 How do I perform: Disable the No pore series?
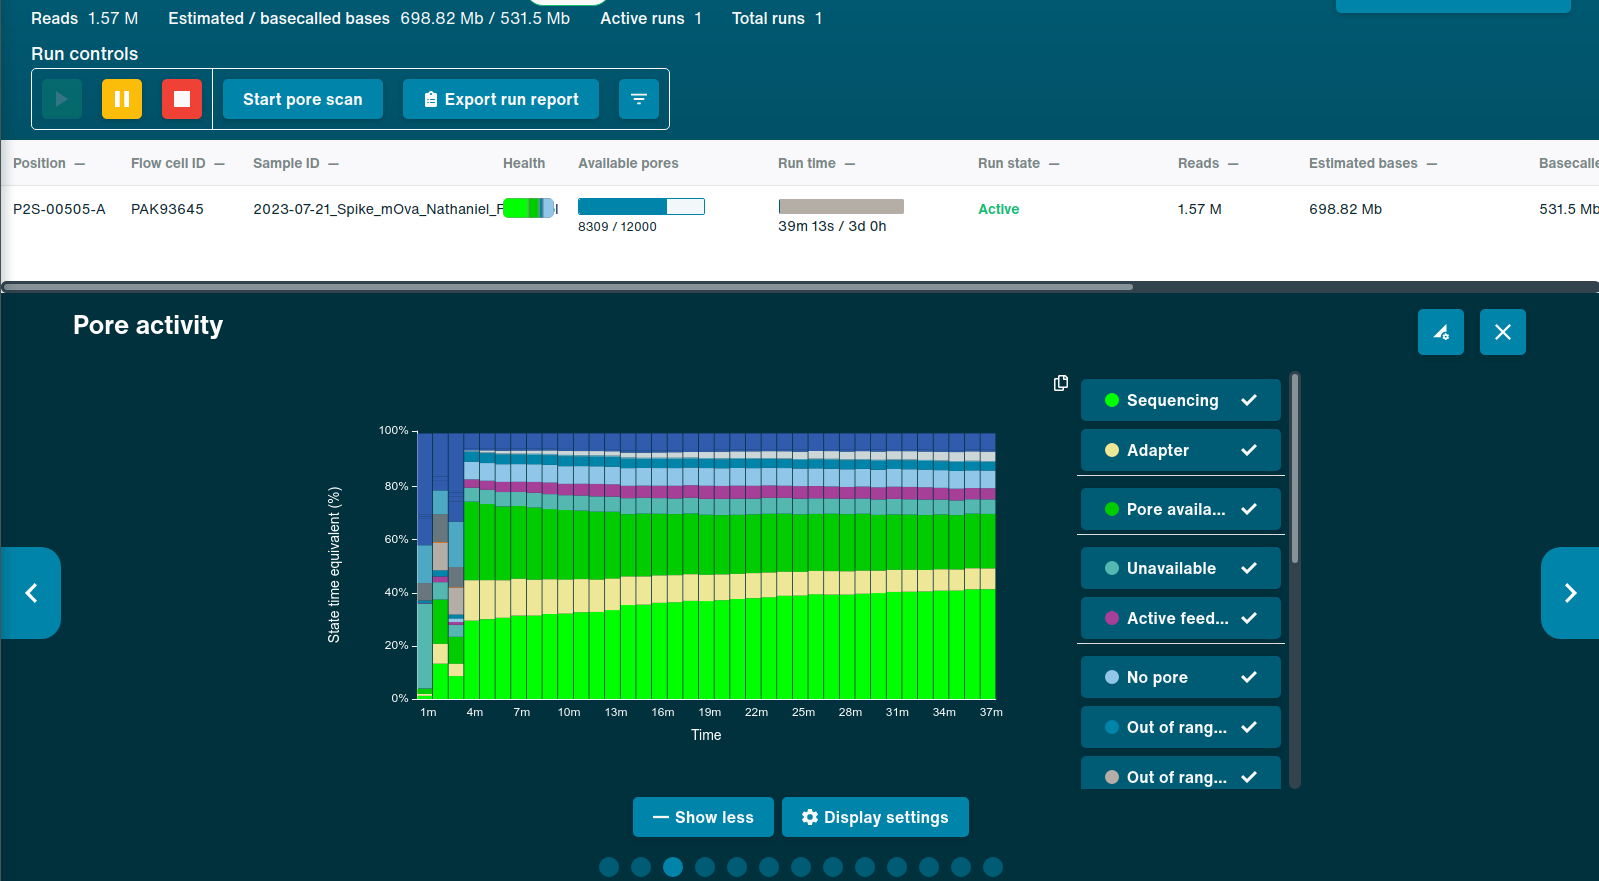click(x=1180, y=677)
